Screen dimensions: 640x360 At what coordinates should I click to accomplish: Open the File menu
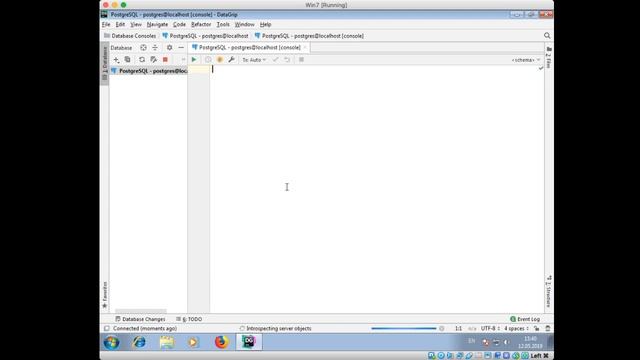106,24
